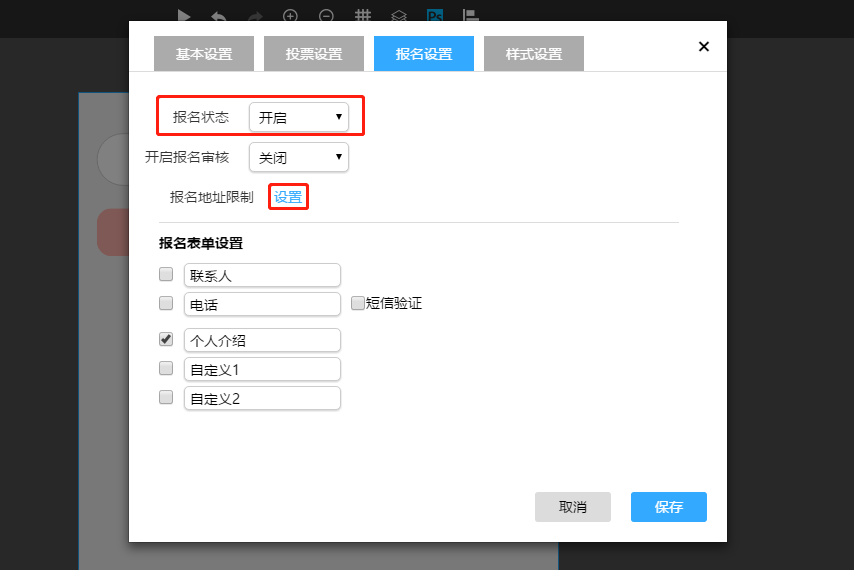Screen dimensions: 854x570
Task: Click the 自定义1 text field
Action: coord(263,369)
